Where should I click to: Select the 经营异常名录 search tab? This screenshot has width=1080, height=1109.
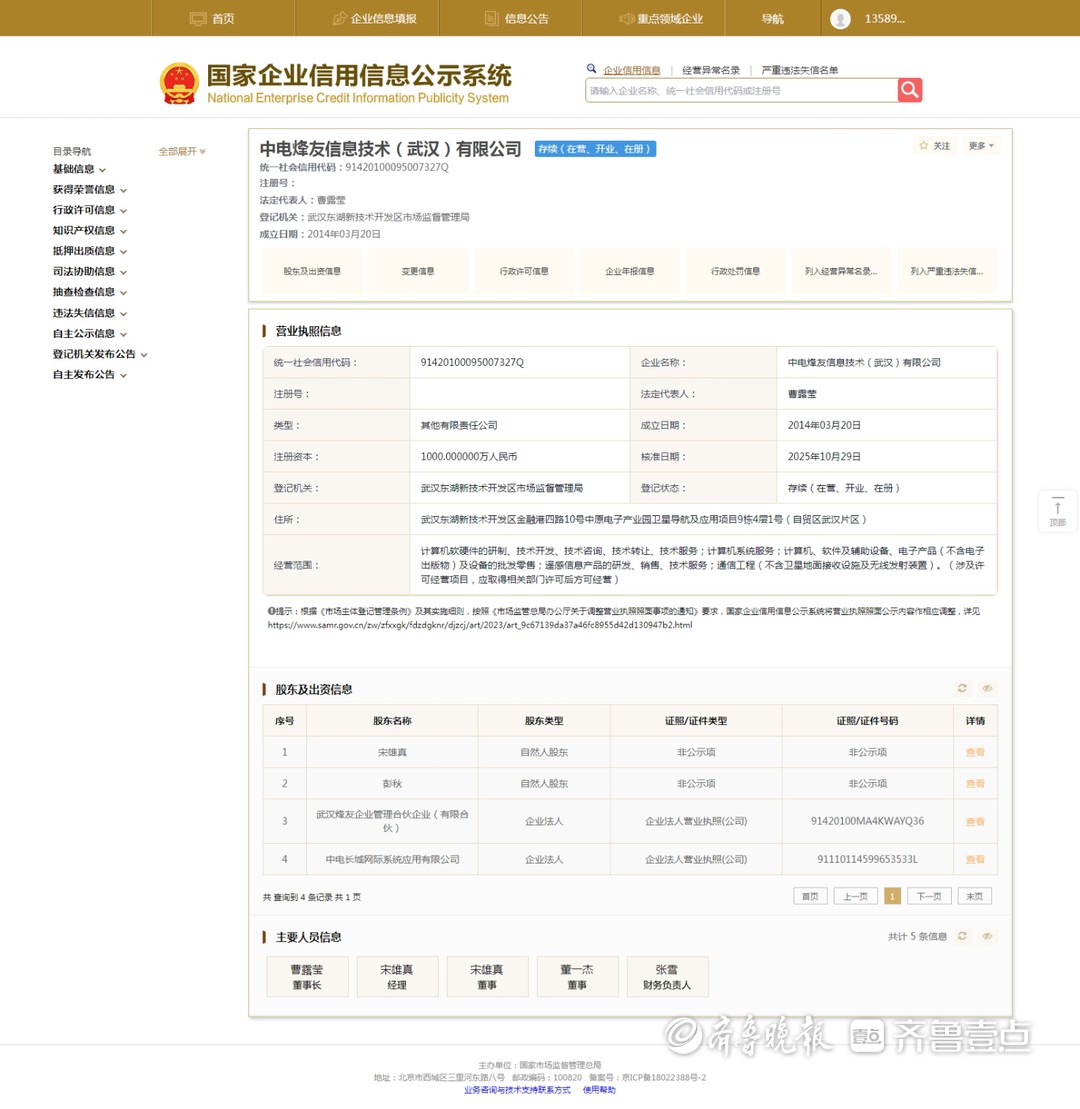click(x=711, y=70)
